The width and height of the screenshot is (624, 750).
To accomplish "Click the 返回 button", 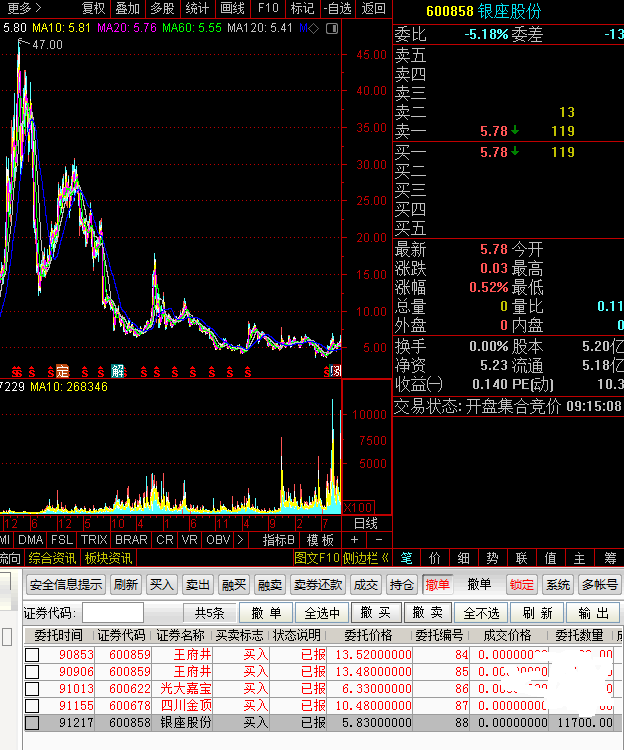I will [x=373, y=8].
